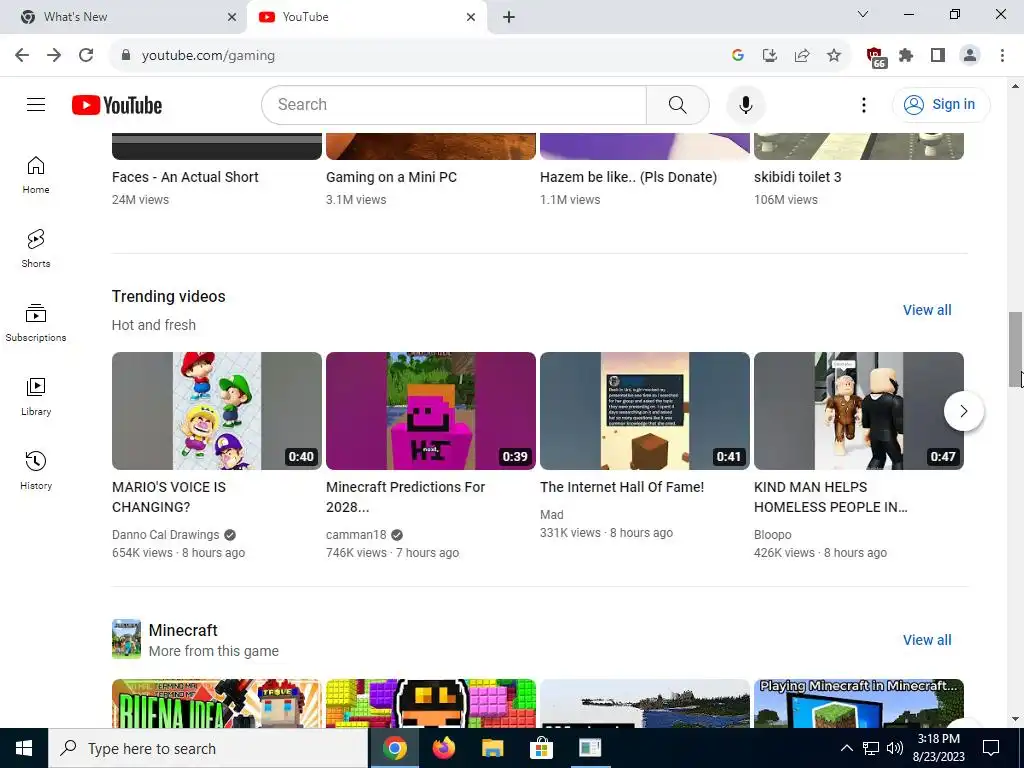The height and width of the screenshot is (768, 1024).
Task: Click the install app icon in the address bar
Action: [770, 55]
